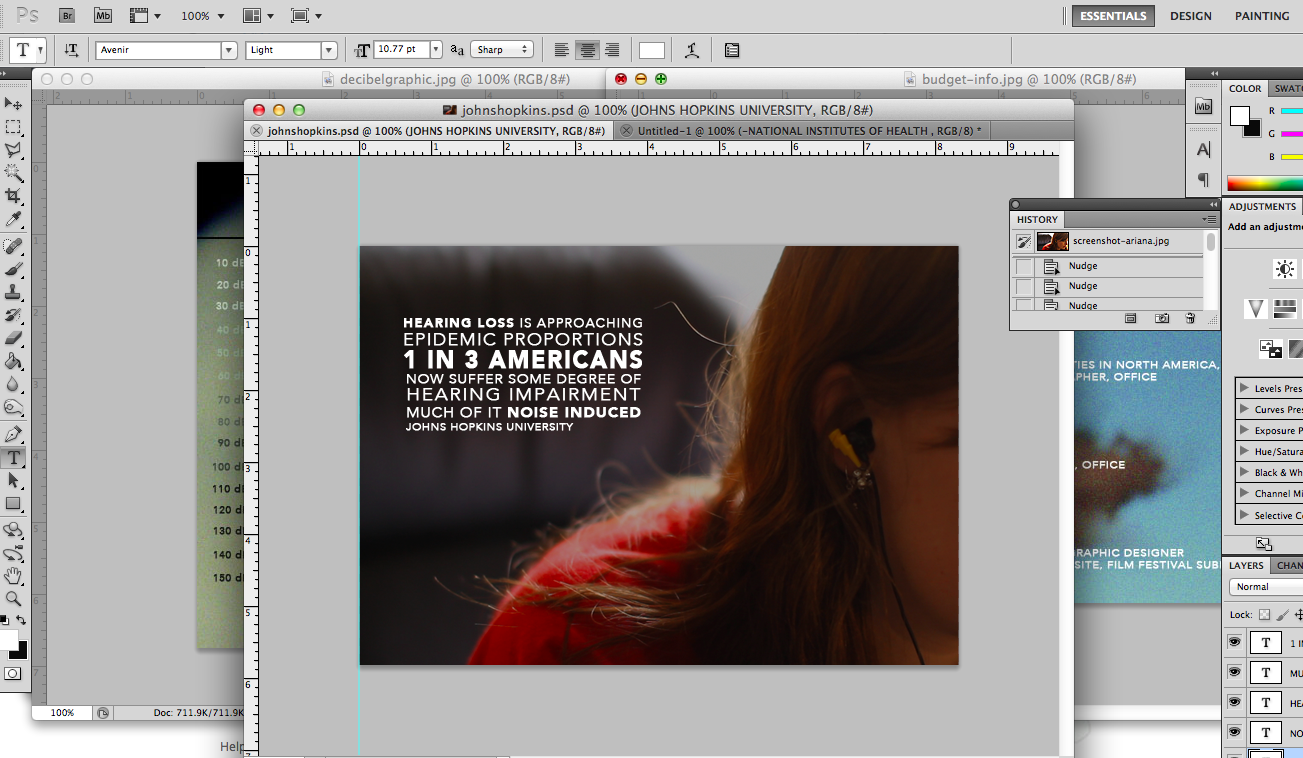This screenshot has height=758, width=1303.
Task: Select the History panel tab
Action: (1037, 220)
